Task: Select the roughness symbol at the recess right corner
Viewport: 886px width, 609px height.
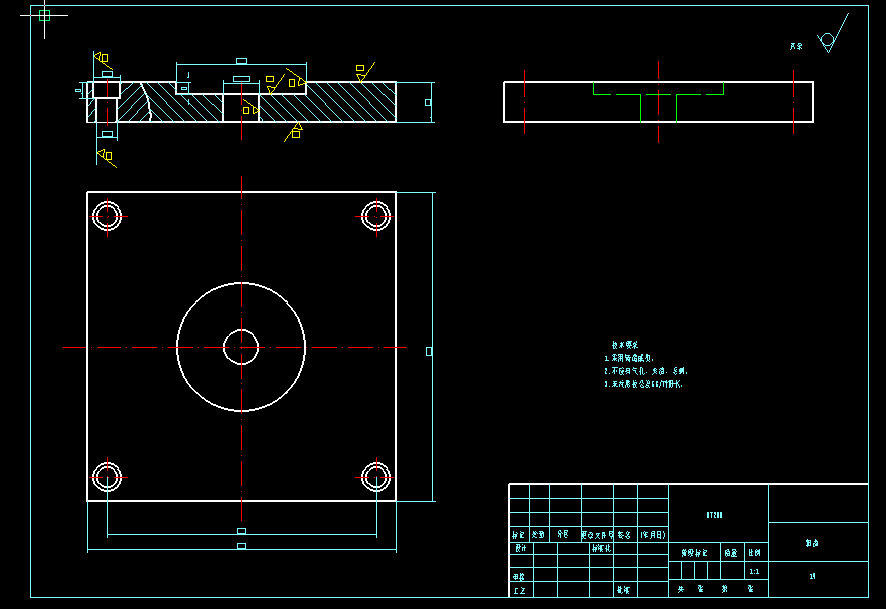Action: (296, 79)
